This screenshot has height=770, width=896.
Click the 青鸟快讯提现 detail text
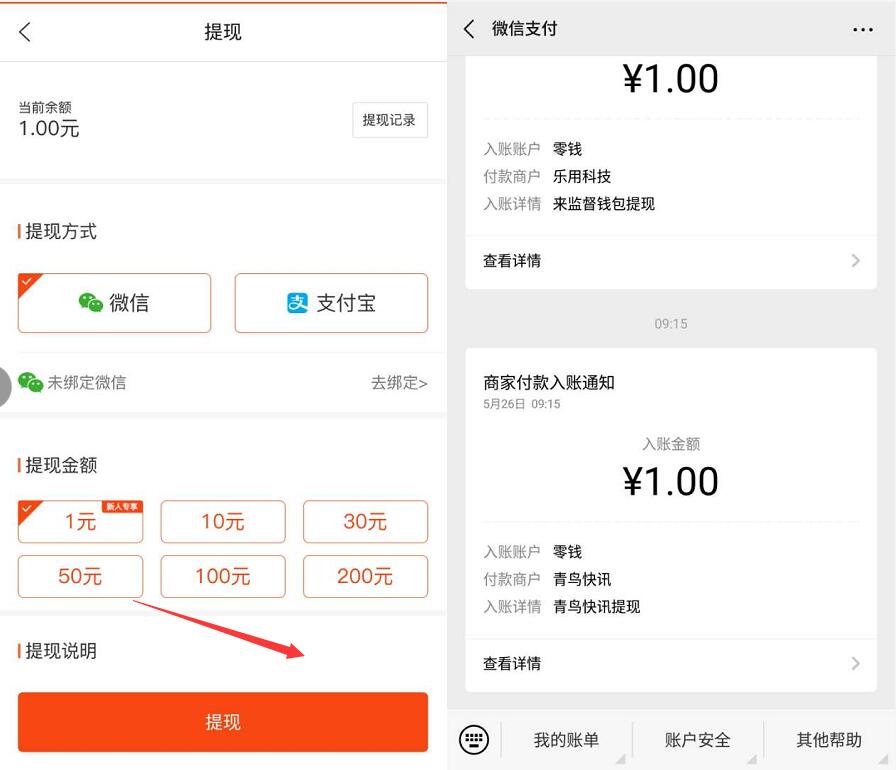point(596,607)
